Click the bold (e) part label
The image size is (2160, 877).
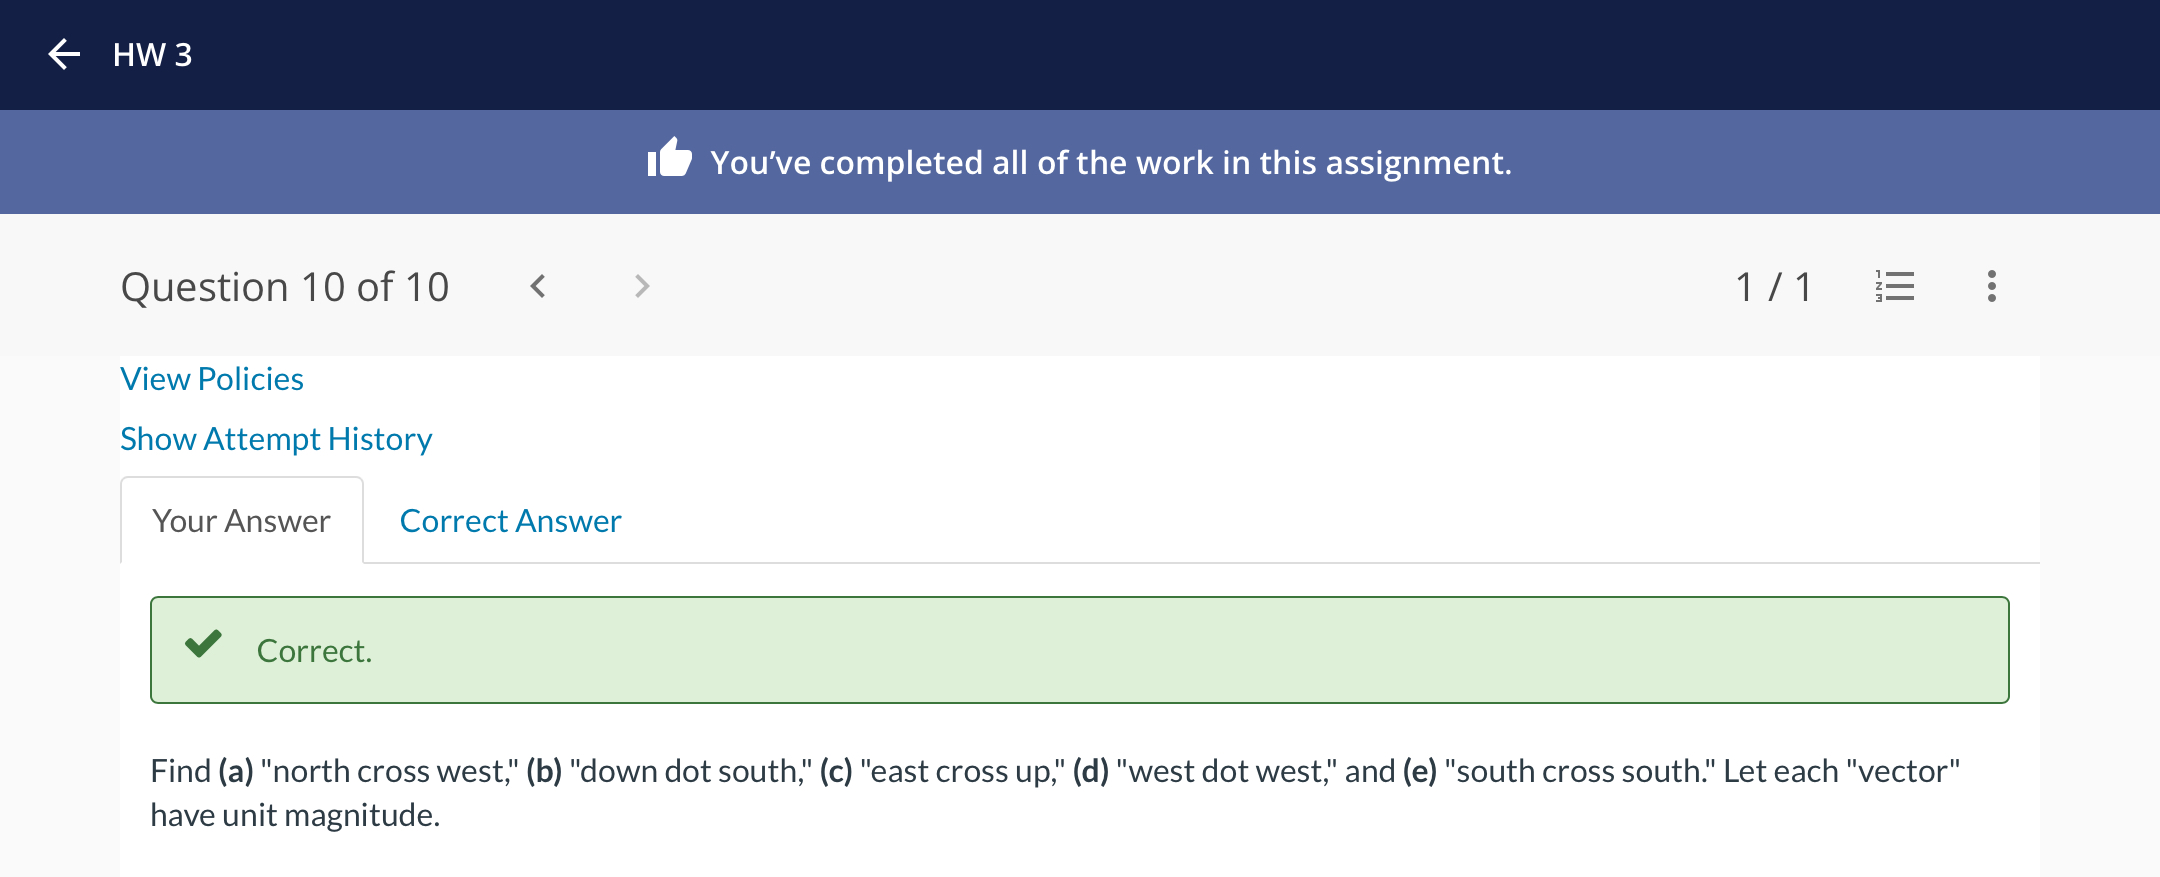1419,771
